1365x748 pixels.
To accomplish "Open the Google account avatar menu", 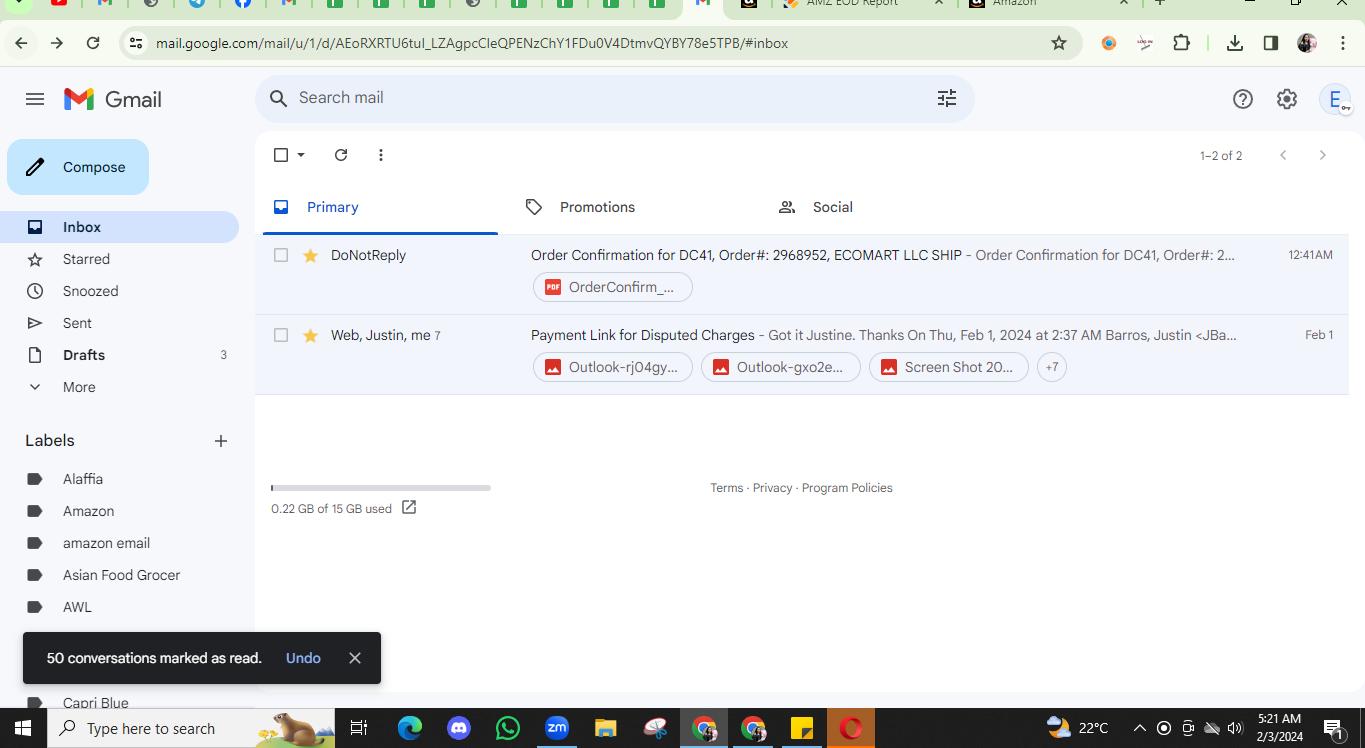I will 1335,99.
